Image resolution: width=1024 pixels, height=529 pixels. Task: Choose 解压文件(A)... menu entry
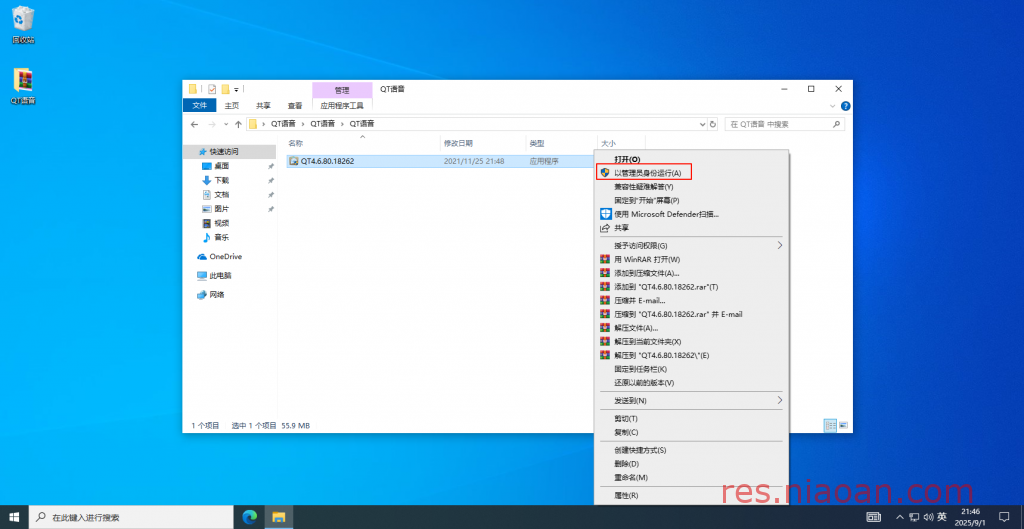point(692,328)
